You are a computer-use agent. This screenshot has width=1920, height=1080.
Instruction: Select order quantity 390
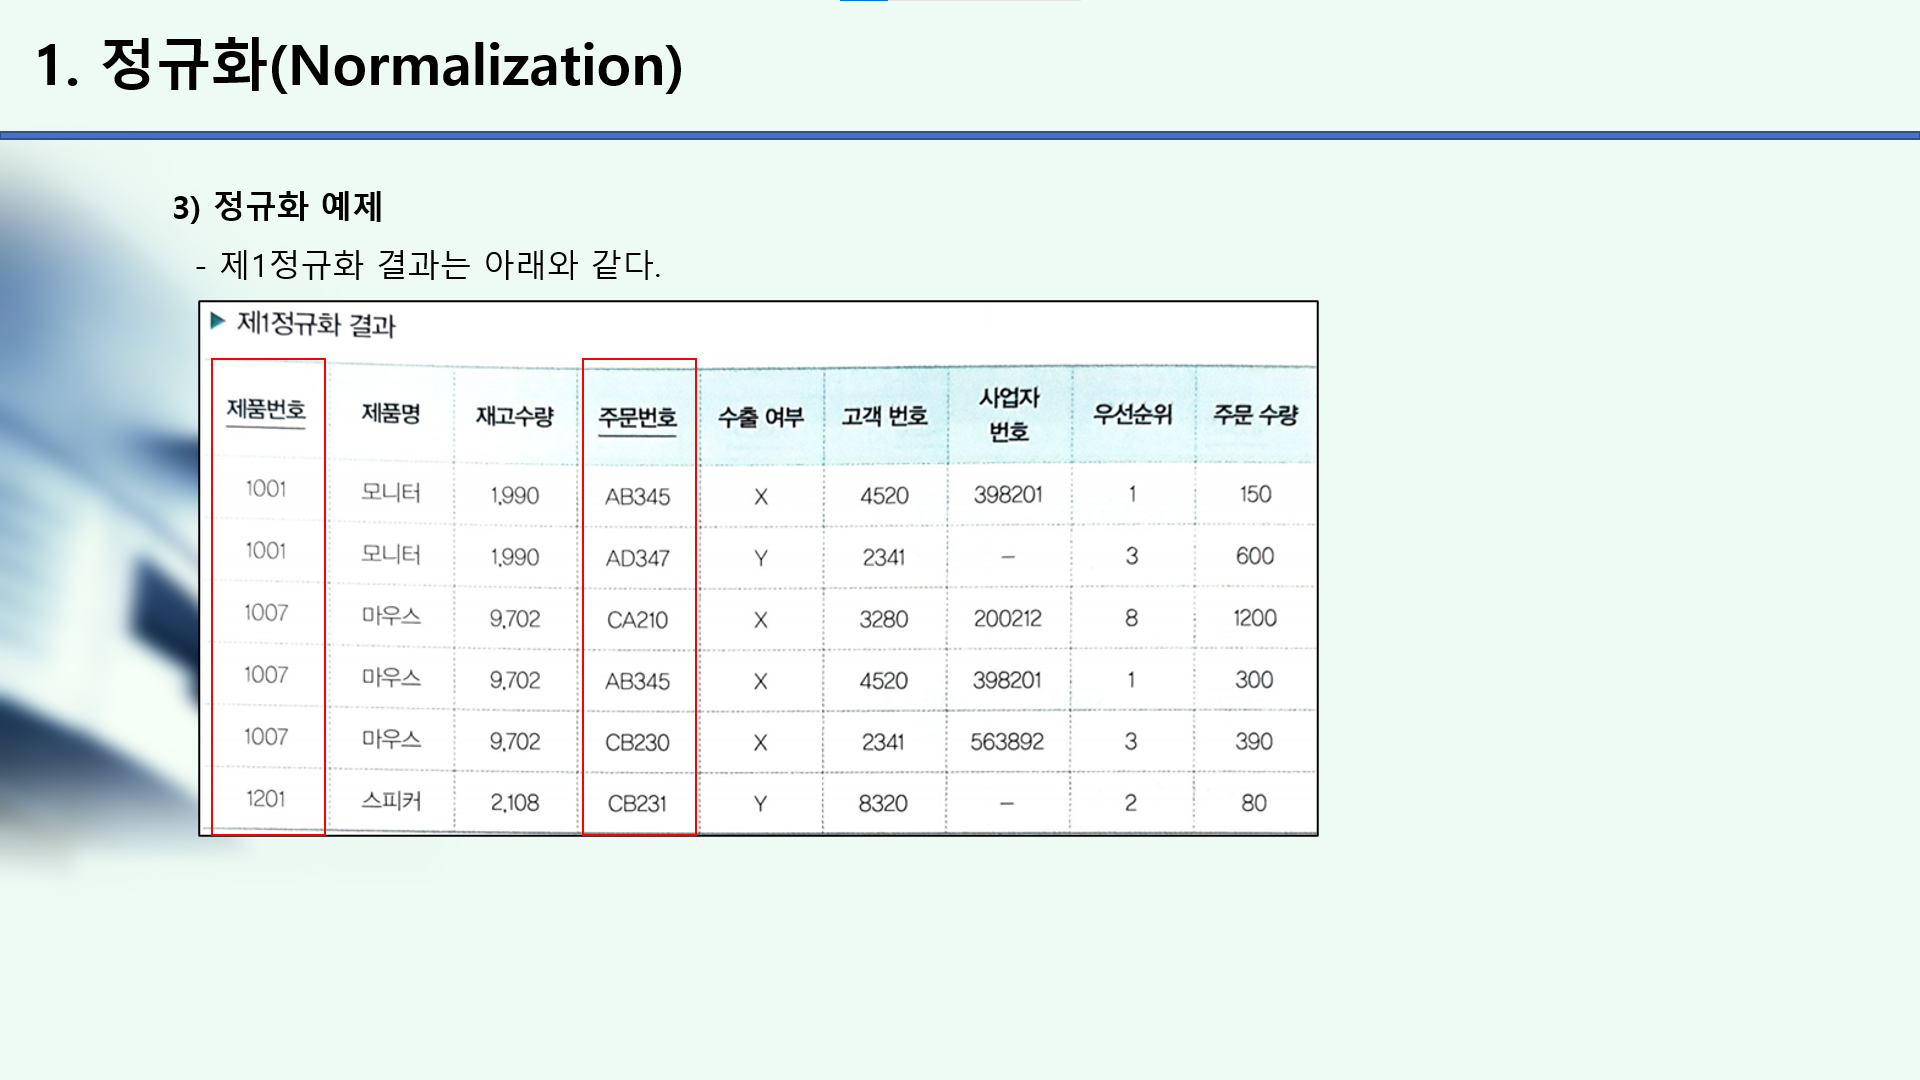(x=1254, y=742)
